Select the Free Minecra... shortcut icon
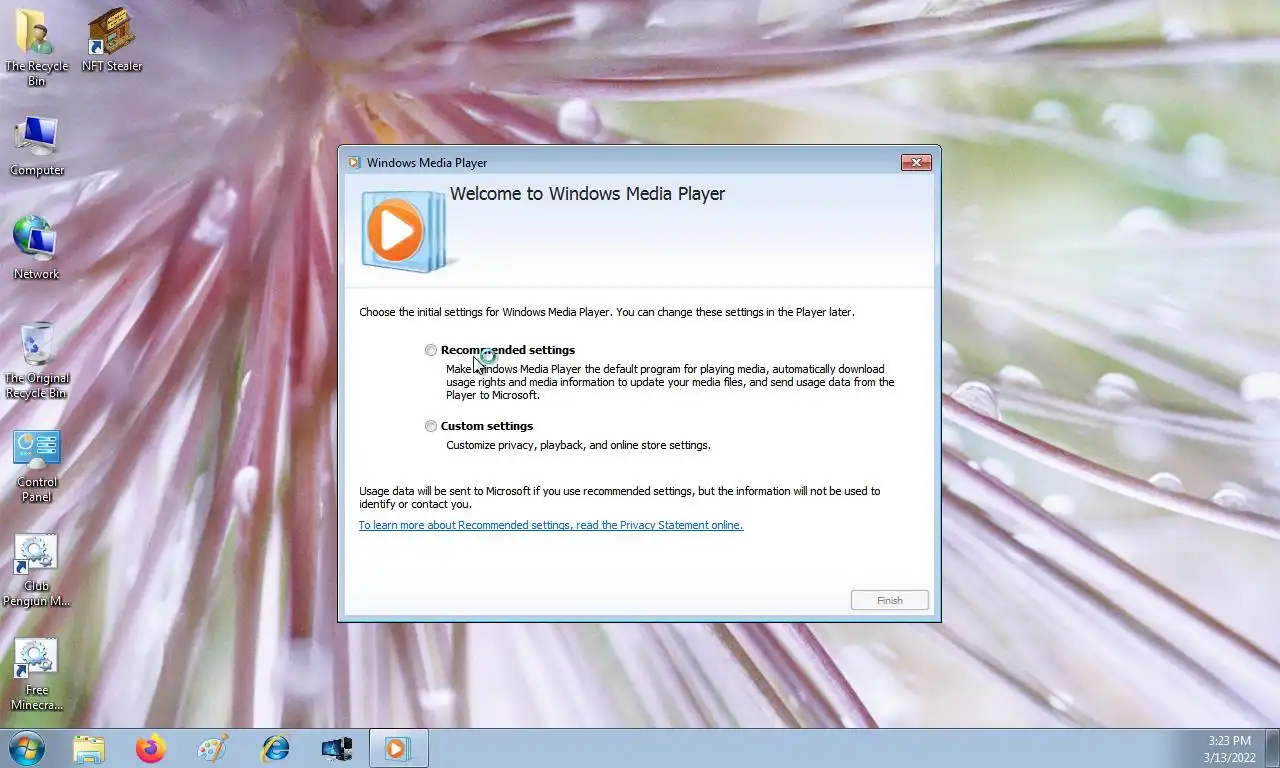The height and width of the screenshot is (768, 1280). click(37, 674)
